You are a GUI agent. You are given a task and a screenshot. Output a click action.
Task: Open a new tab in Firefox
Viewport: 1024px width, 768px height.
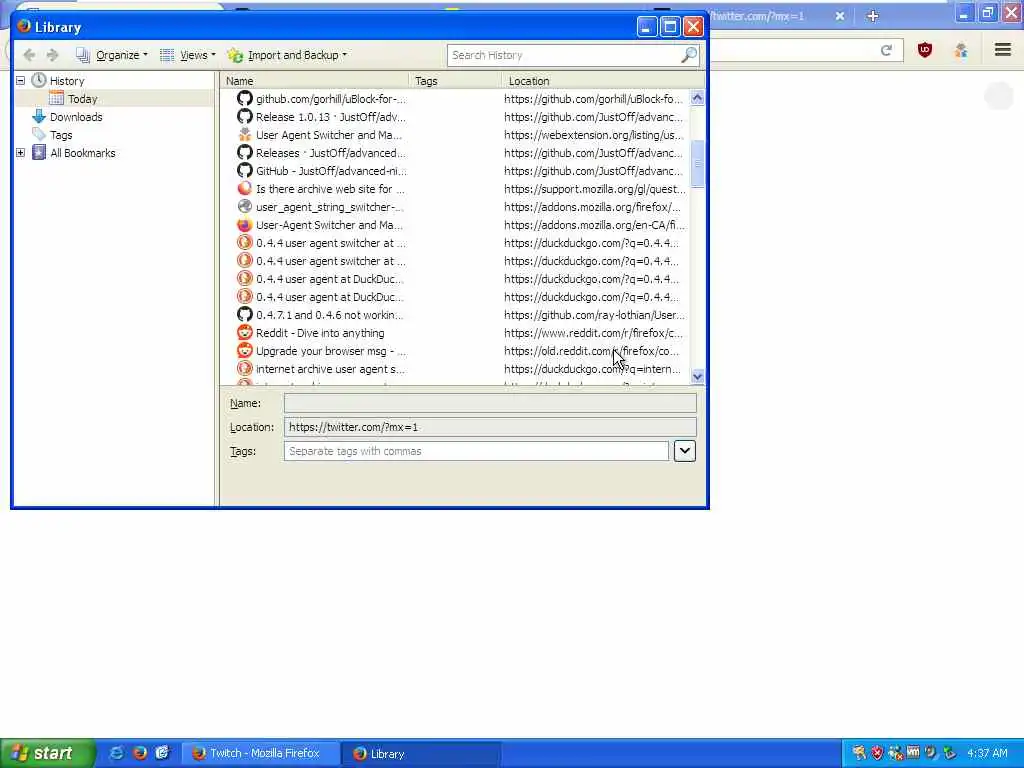click(x=872, y=16)
